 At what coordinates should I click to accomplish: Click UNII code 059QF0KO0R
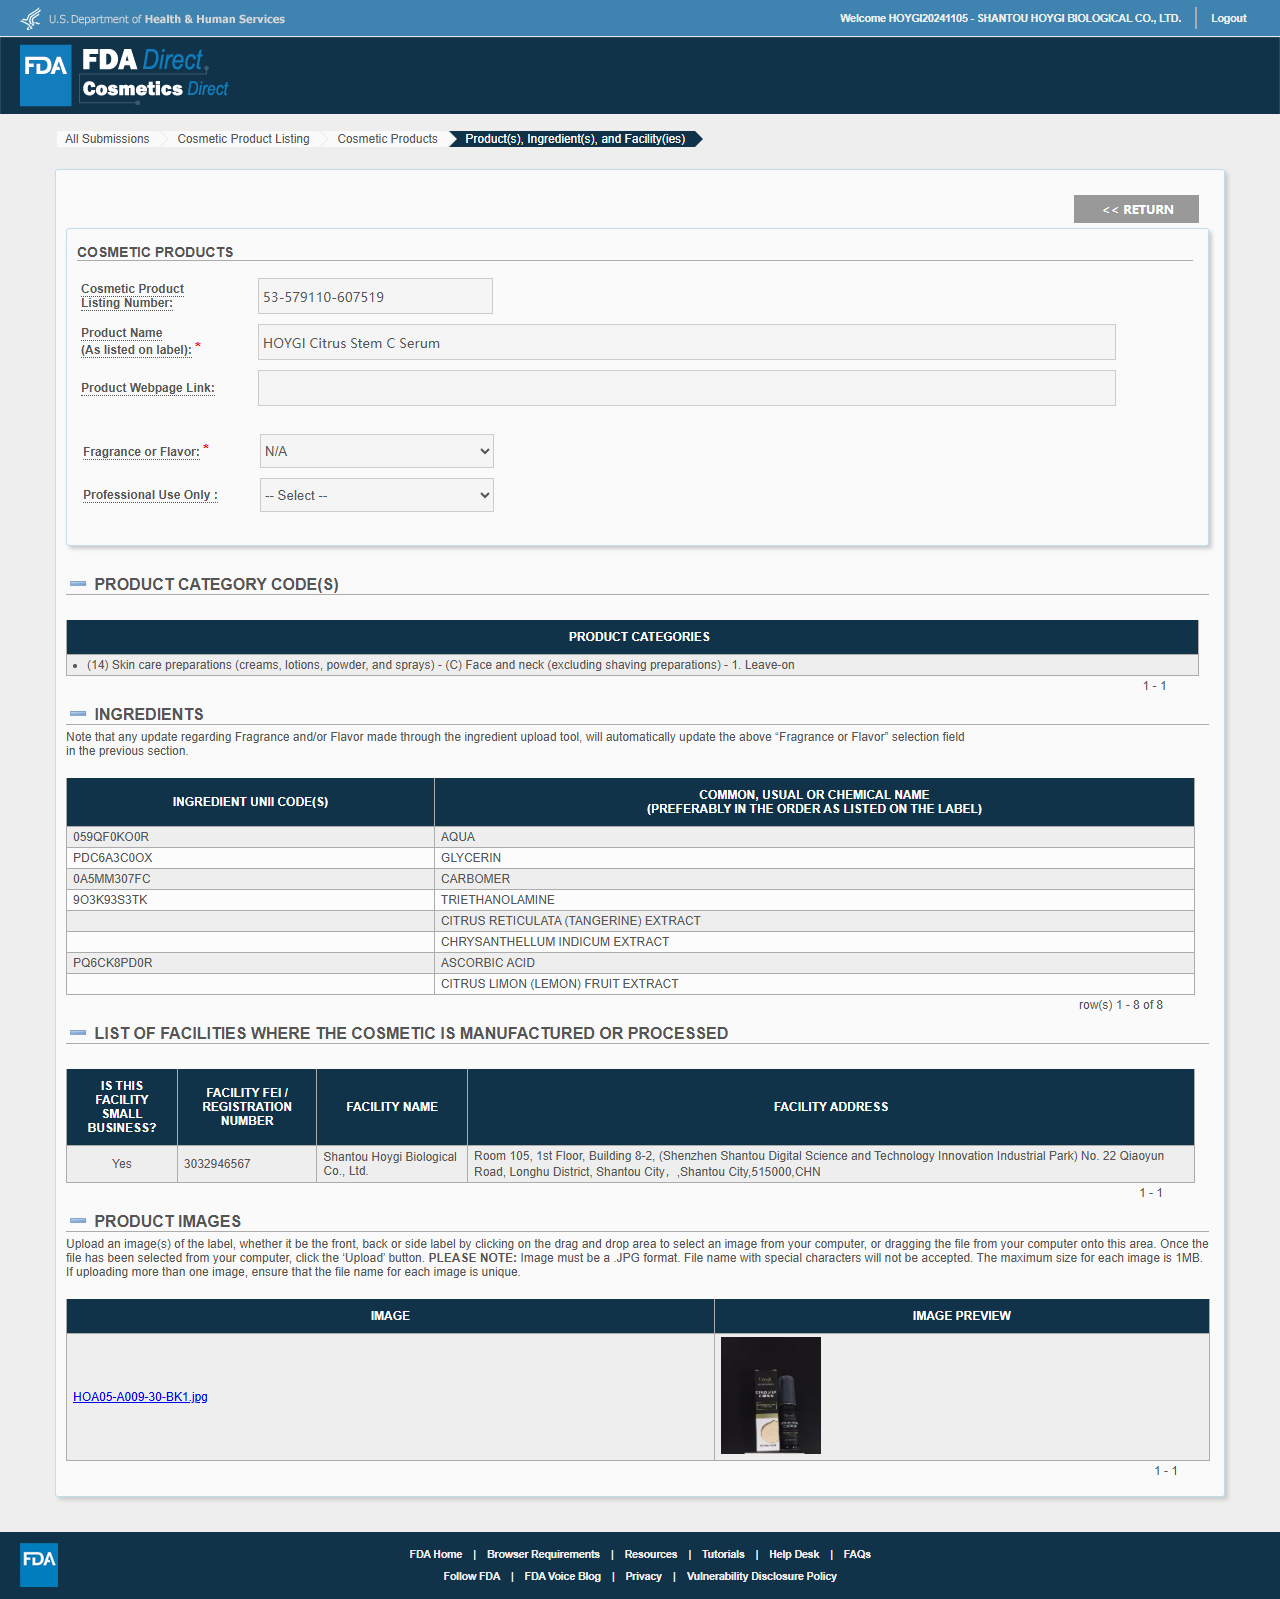pos(111,837)
